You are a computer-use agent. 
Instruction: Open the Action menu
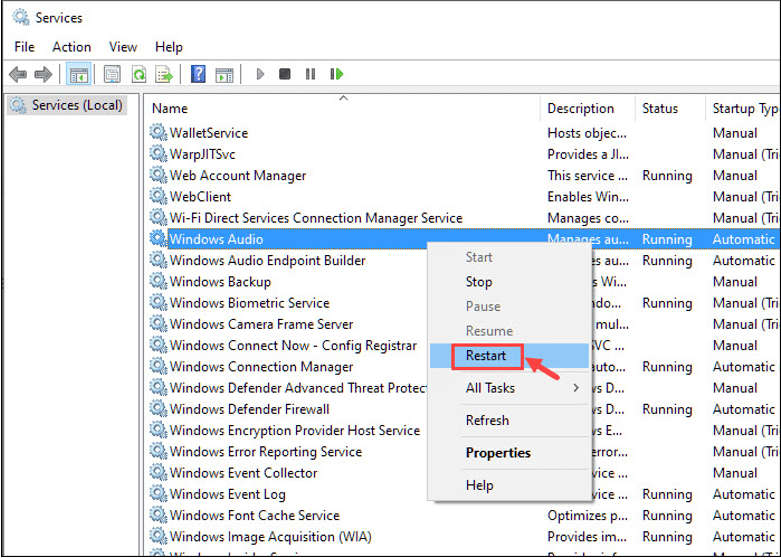point(72,47)
